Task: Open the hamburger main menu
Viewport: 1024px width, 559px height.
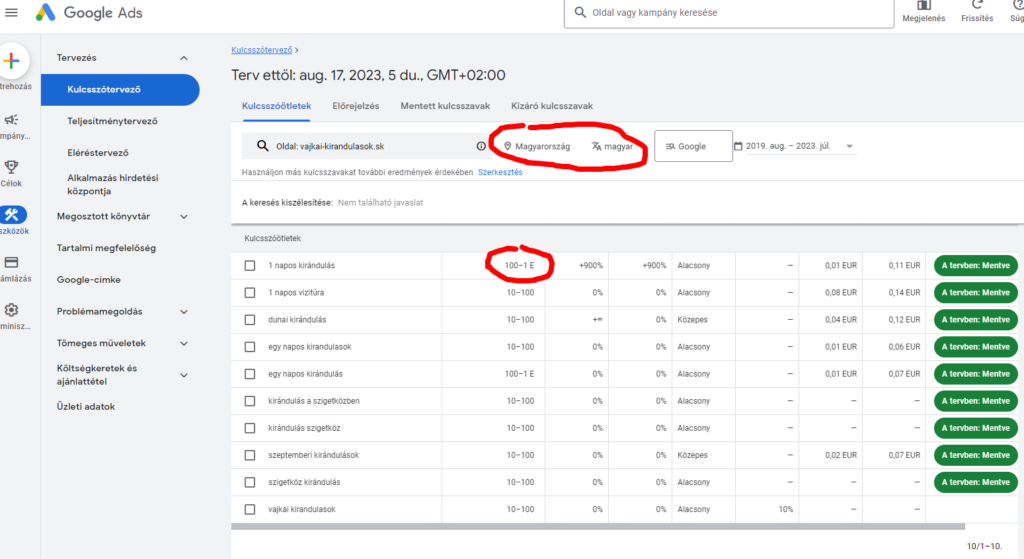Action: (x=12, y=13)
